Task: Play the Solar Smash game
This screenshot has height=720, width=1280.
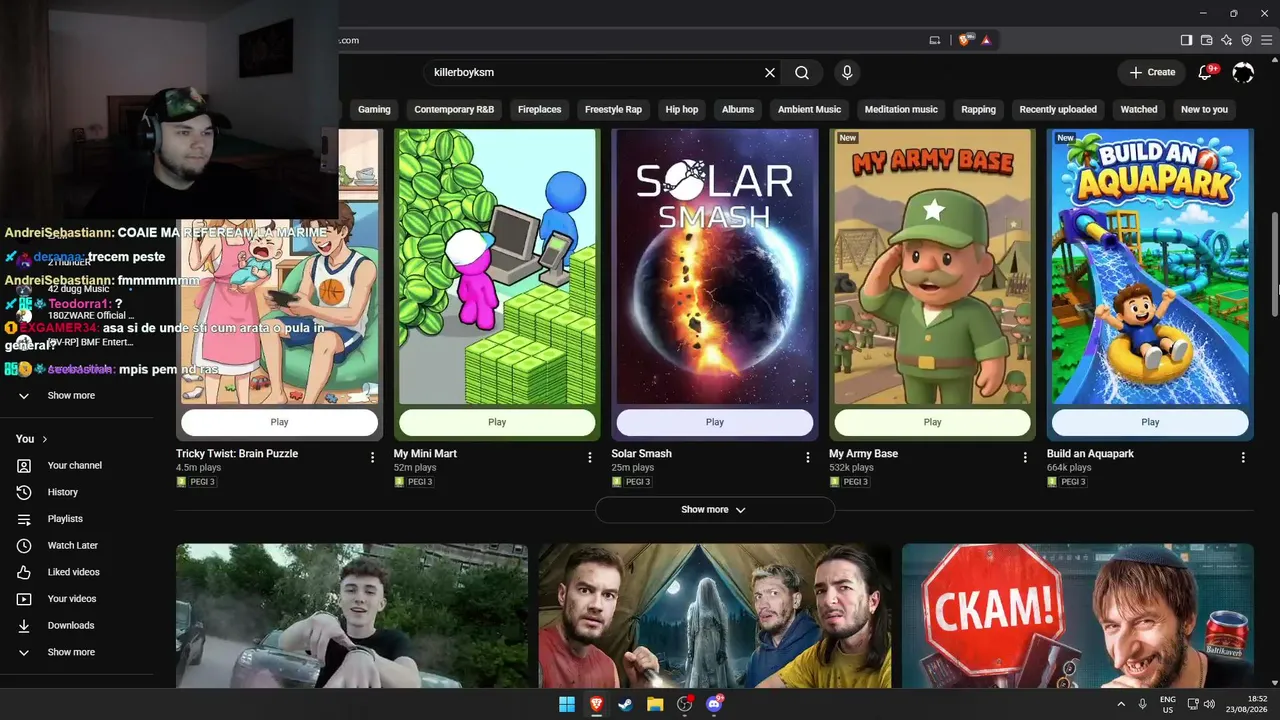Action: coord(715,422)
